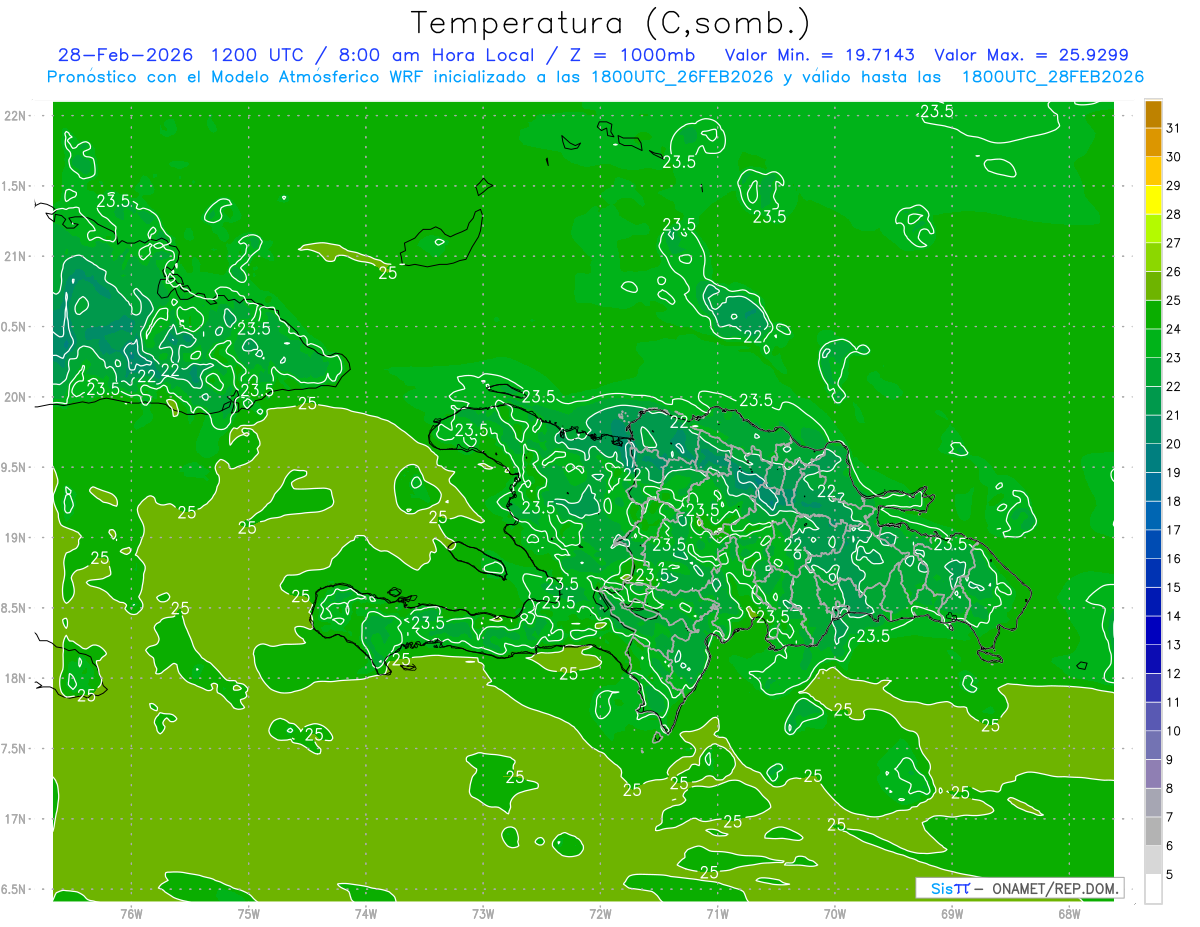Pick the teal colorbar segment between 19 and 20

pyautogui.click(x=1153, y=458)
